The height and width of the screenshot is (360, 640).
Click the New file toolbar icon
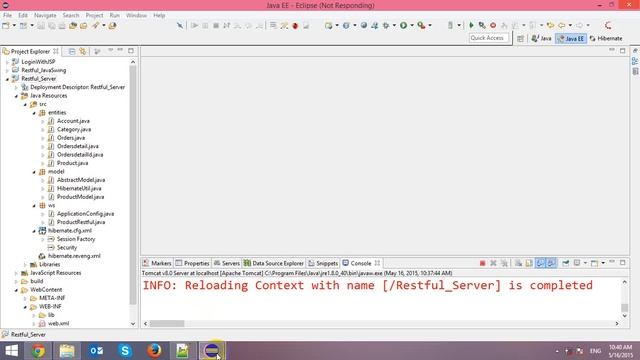point(6,25)
